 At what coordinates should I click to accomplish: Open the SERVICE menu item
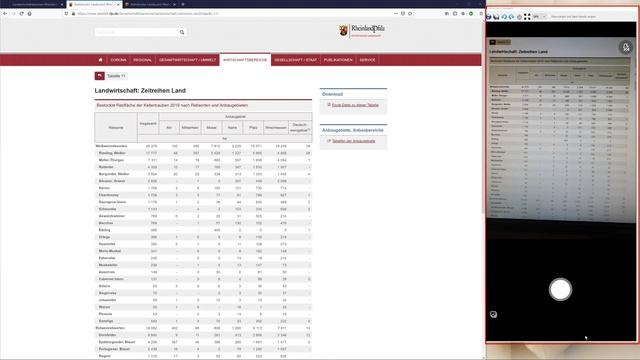367,60
